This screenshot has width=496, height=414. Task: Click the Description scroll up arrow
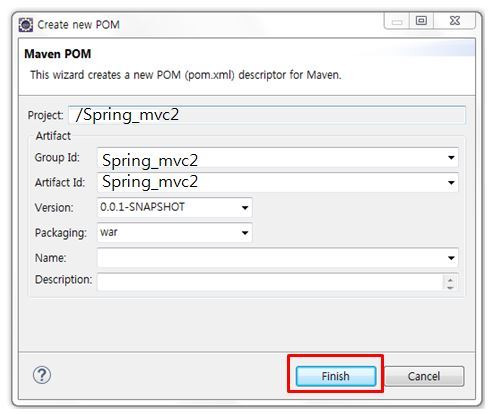coord(450,279)
